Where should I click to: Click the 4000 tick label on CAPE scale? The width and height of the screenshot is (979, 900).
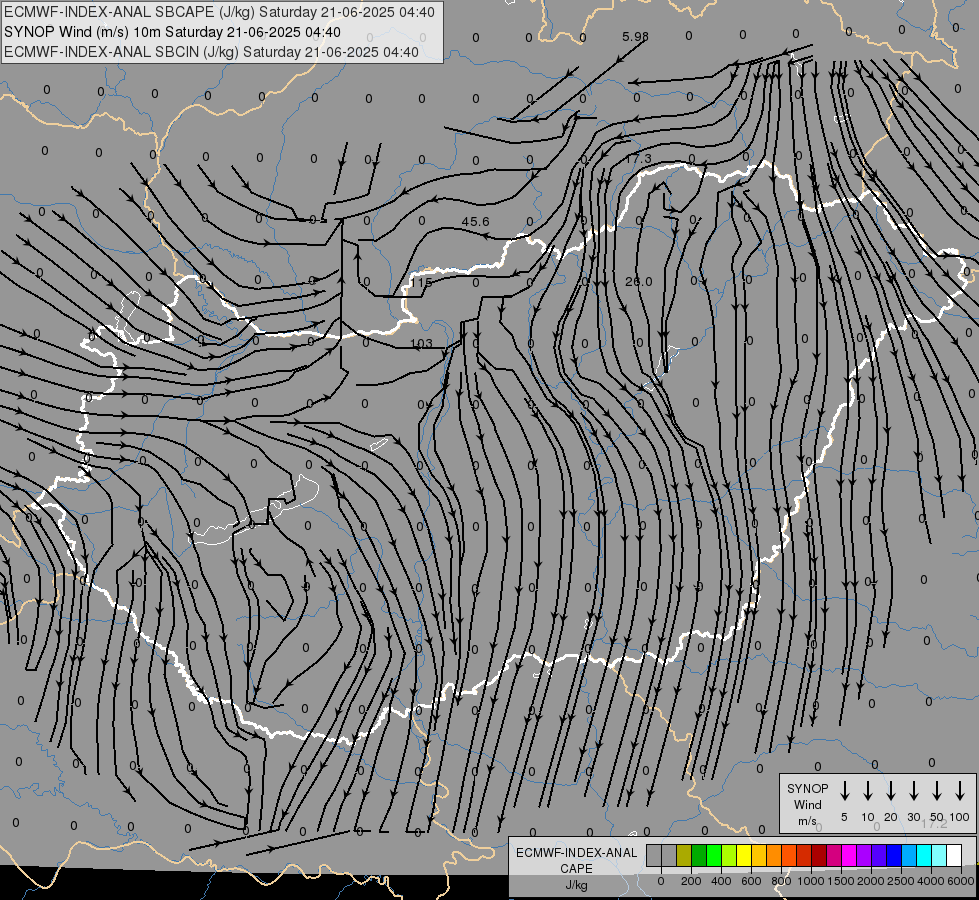(x=931, y=881)
